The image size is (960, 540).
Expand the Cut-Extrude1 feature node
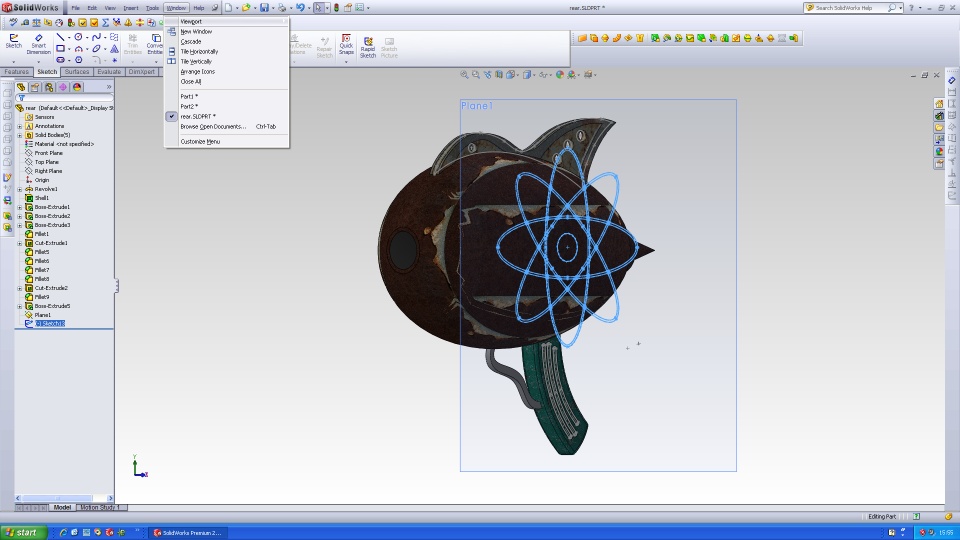point(20,243)
